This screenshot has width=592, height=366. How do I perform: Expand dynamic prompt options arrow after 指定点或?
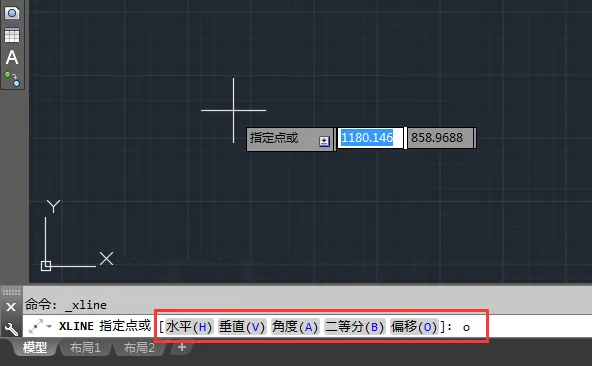tap(324, 141)
